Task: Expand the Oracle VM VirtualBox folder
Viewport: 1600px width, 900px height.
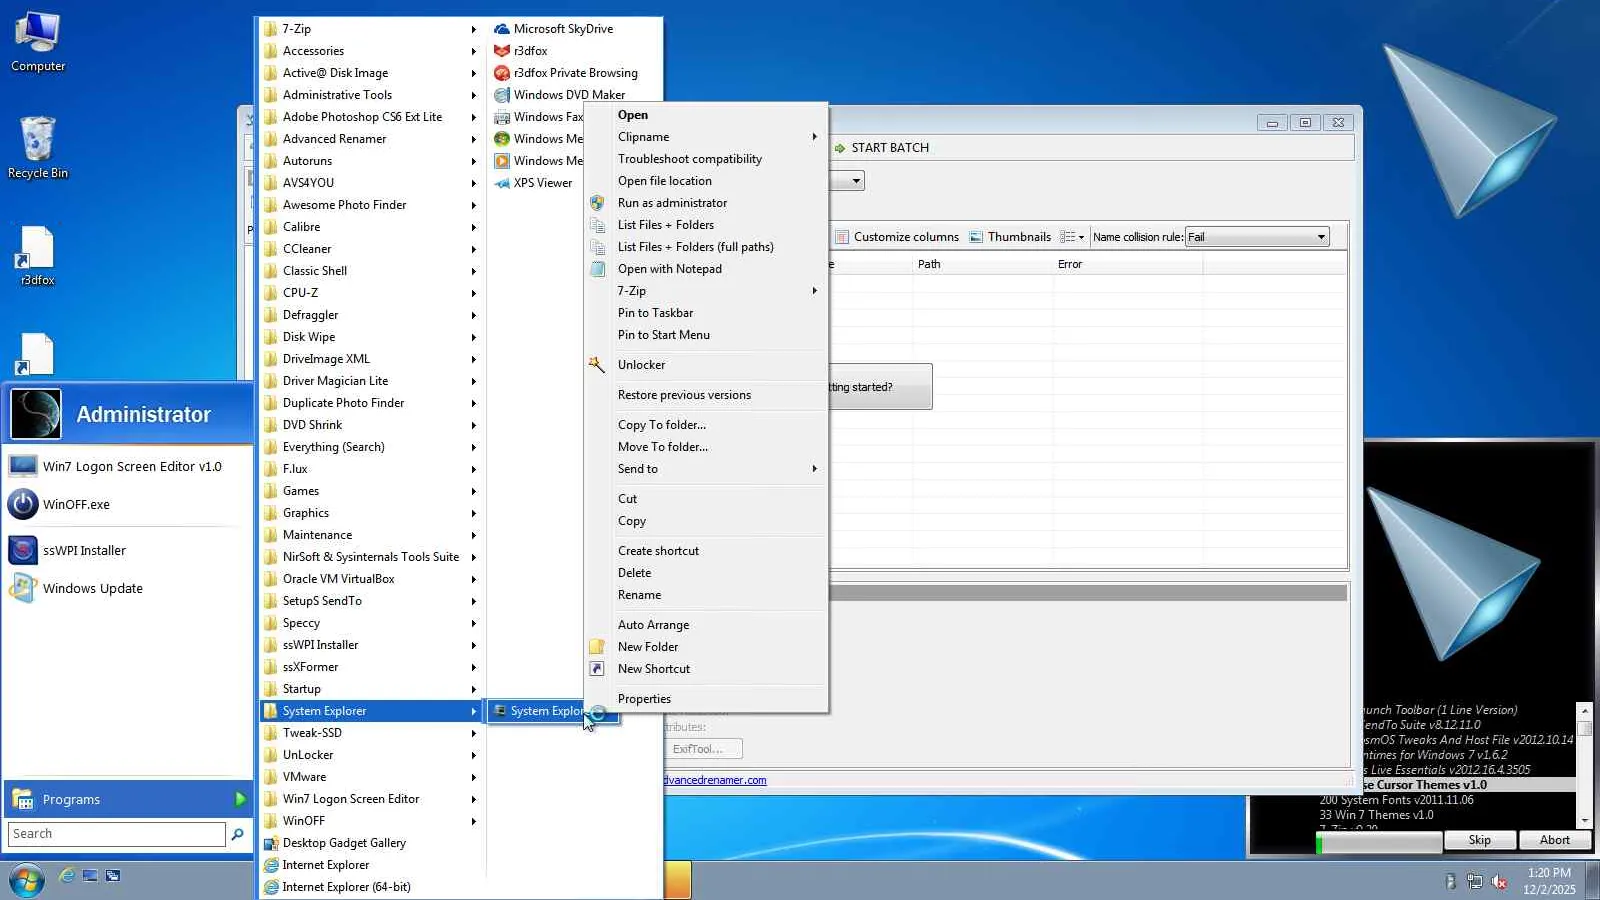Action: pos(370,579)
